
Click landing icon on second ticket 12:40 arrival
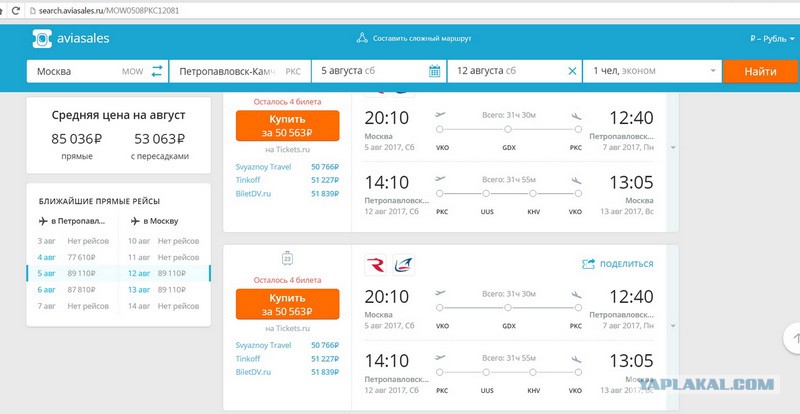pos(577,294)
